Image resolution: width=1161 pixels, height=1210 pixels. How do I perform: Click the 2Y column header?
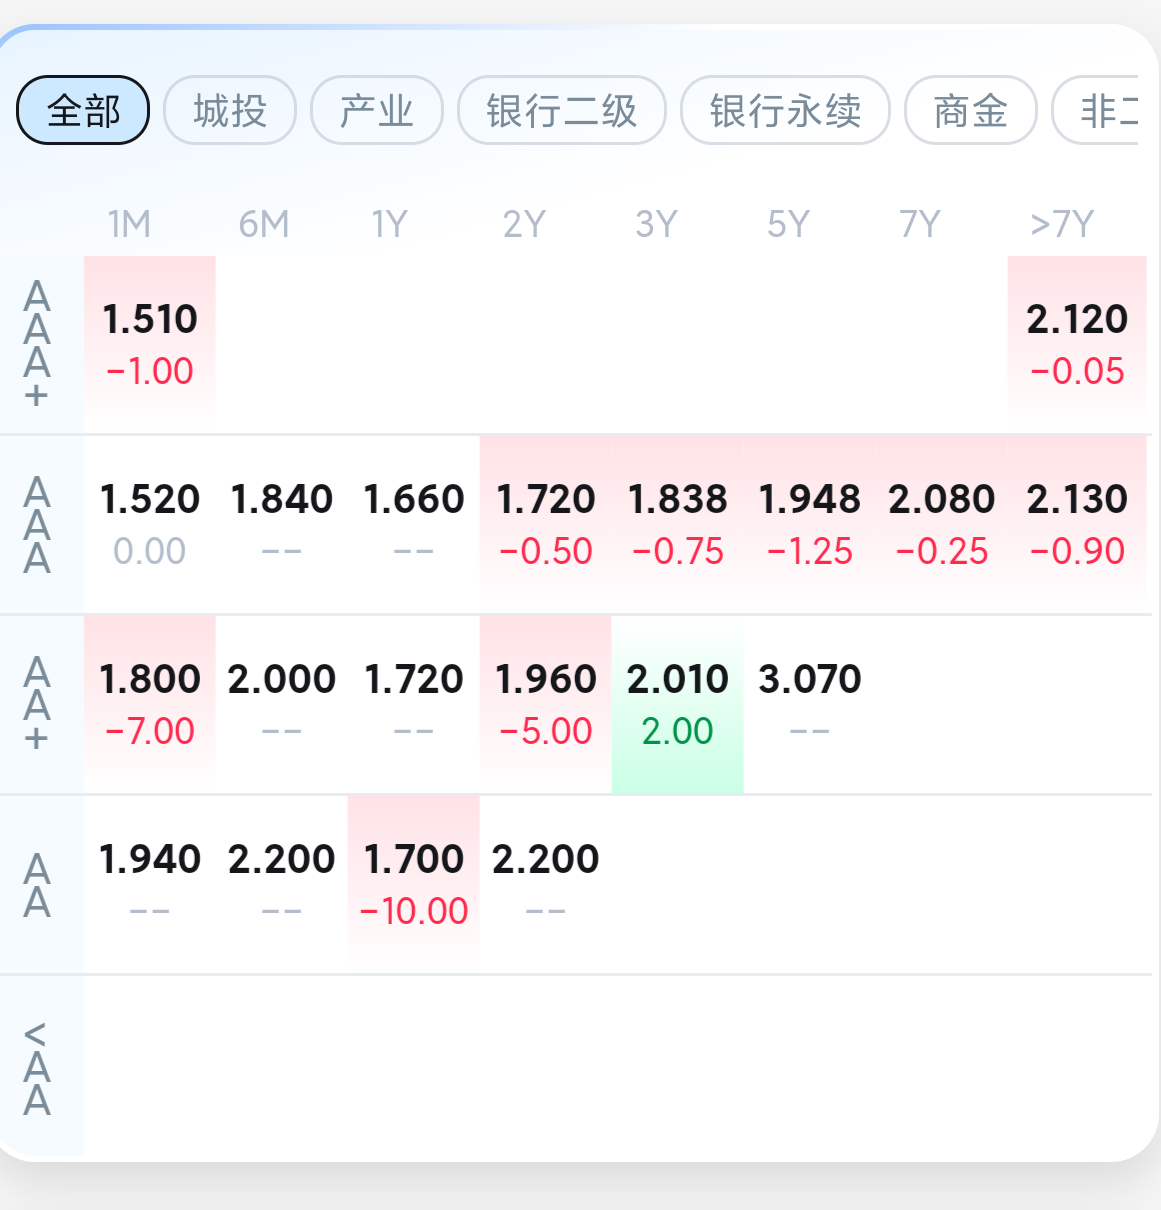[x=524, y=224]
